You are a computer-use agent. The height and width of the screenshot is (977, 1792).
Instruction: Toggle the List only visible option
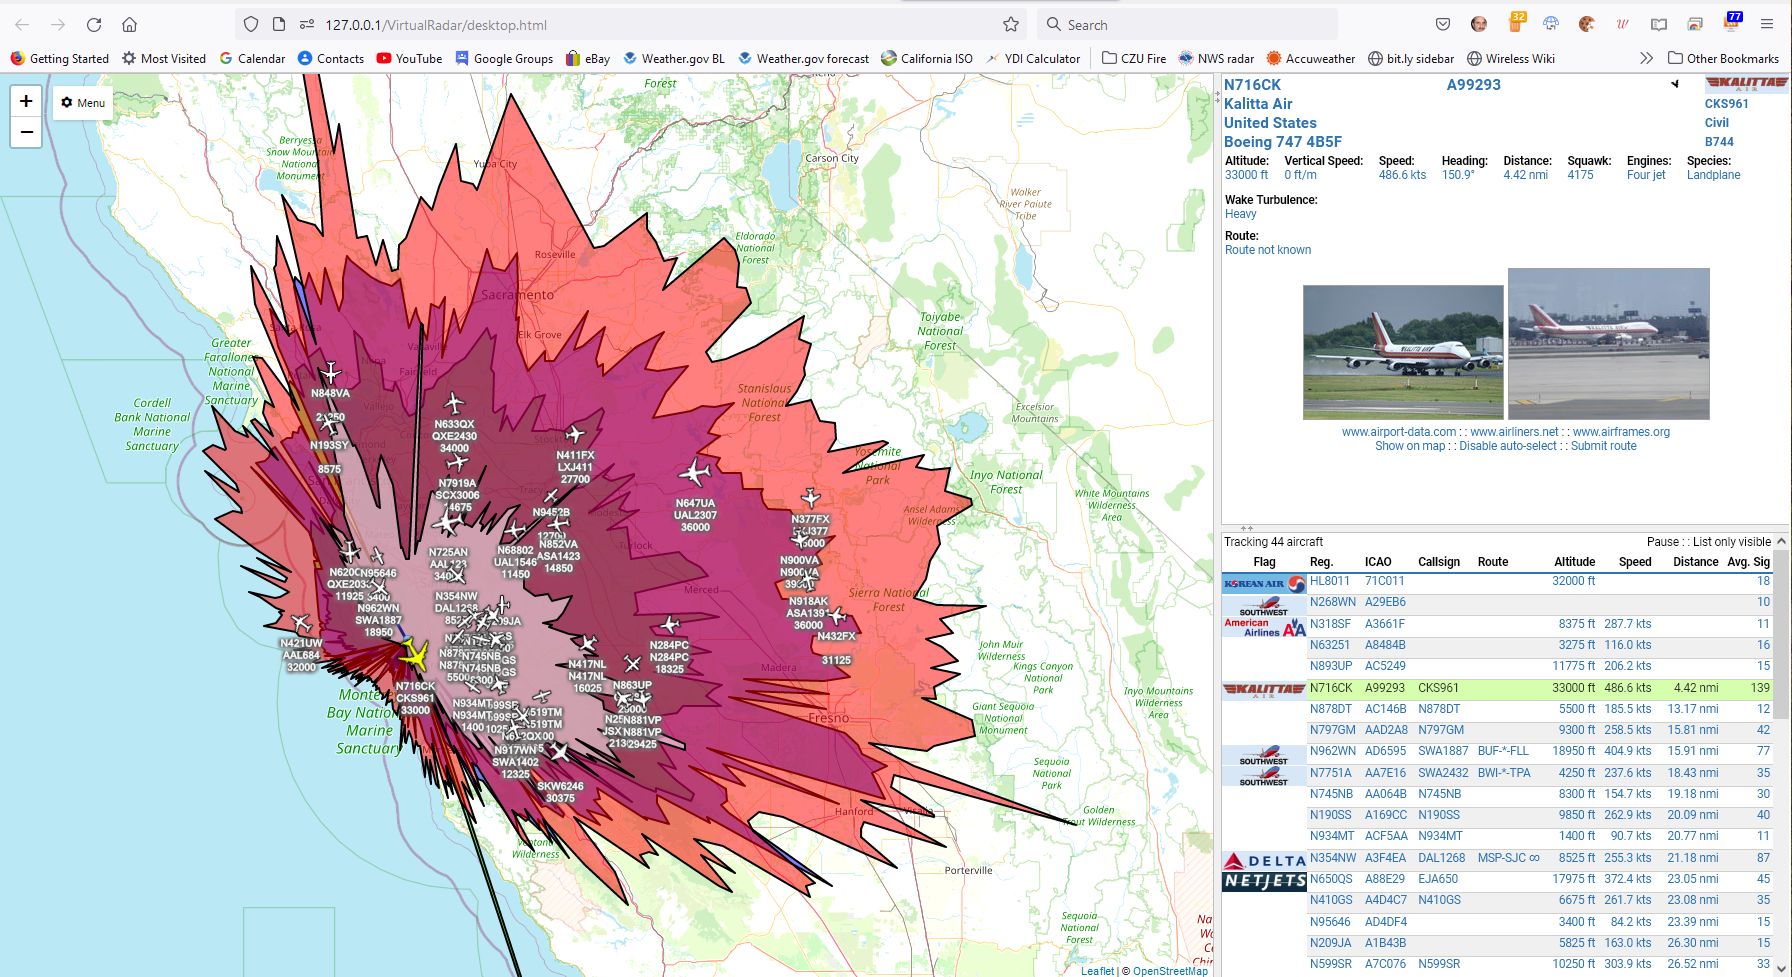pyautogui.click(x=1731, y=542)
